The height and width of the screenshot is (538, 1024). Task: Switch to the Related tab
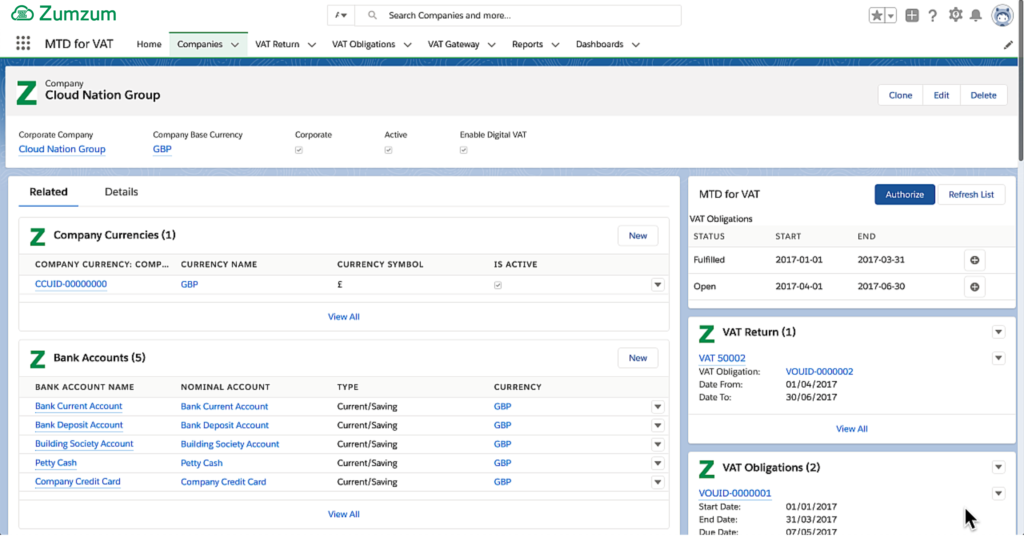click(48, 192)
